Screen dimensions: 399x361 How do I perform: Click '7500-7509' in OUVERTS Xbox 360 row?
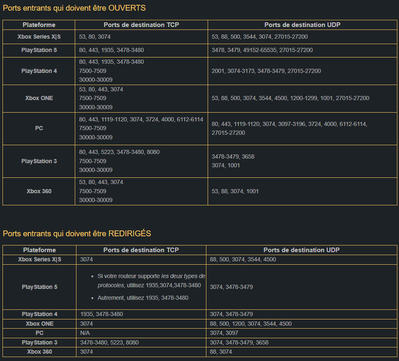(93, 191)
